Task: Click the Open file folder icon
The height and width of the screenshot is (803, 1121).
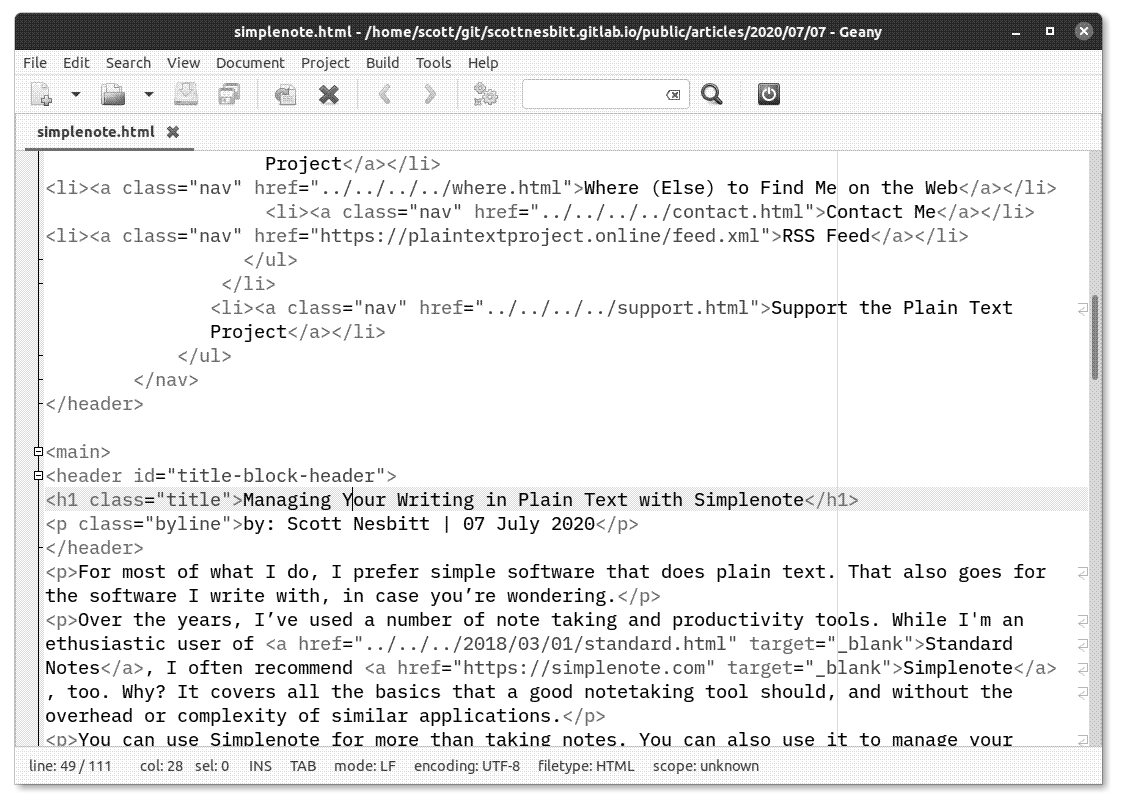Action: coord(113,94)
